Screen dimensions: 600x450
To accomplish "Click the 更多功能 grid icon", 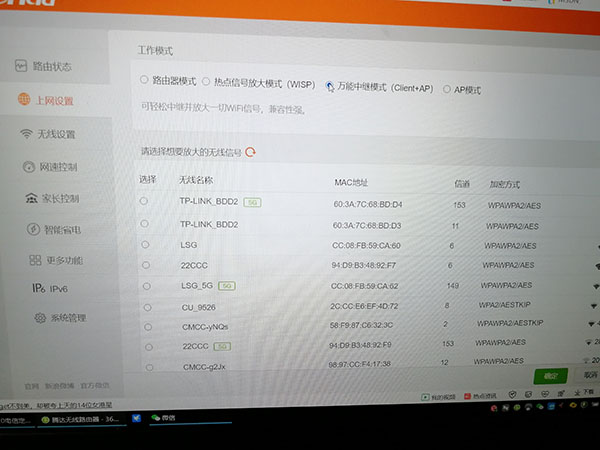I will pos(36,260).
